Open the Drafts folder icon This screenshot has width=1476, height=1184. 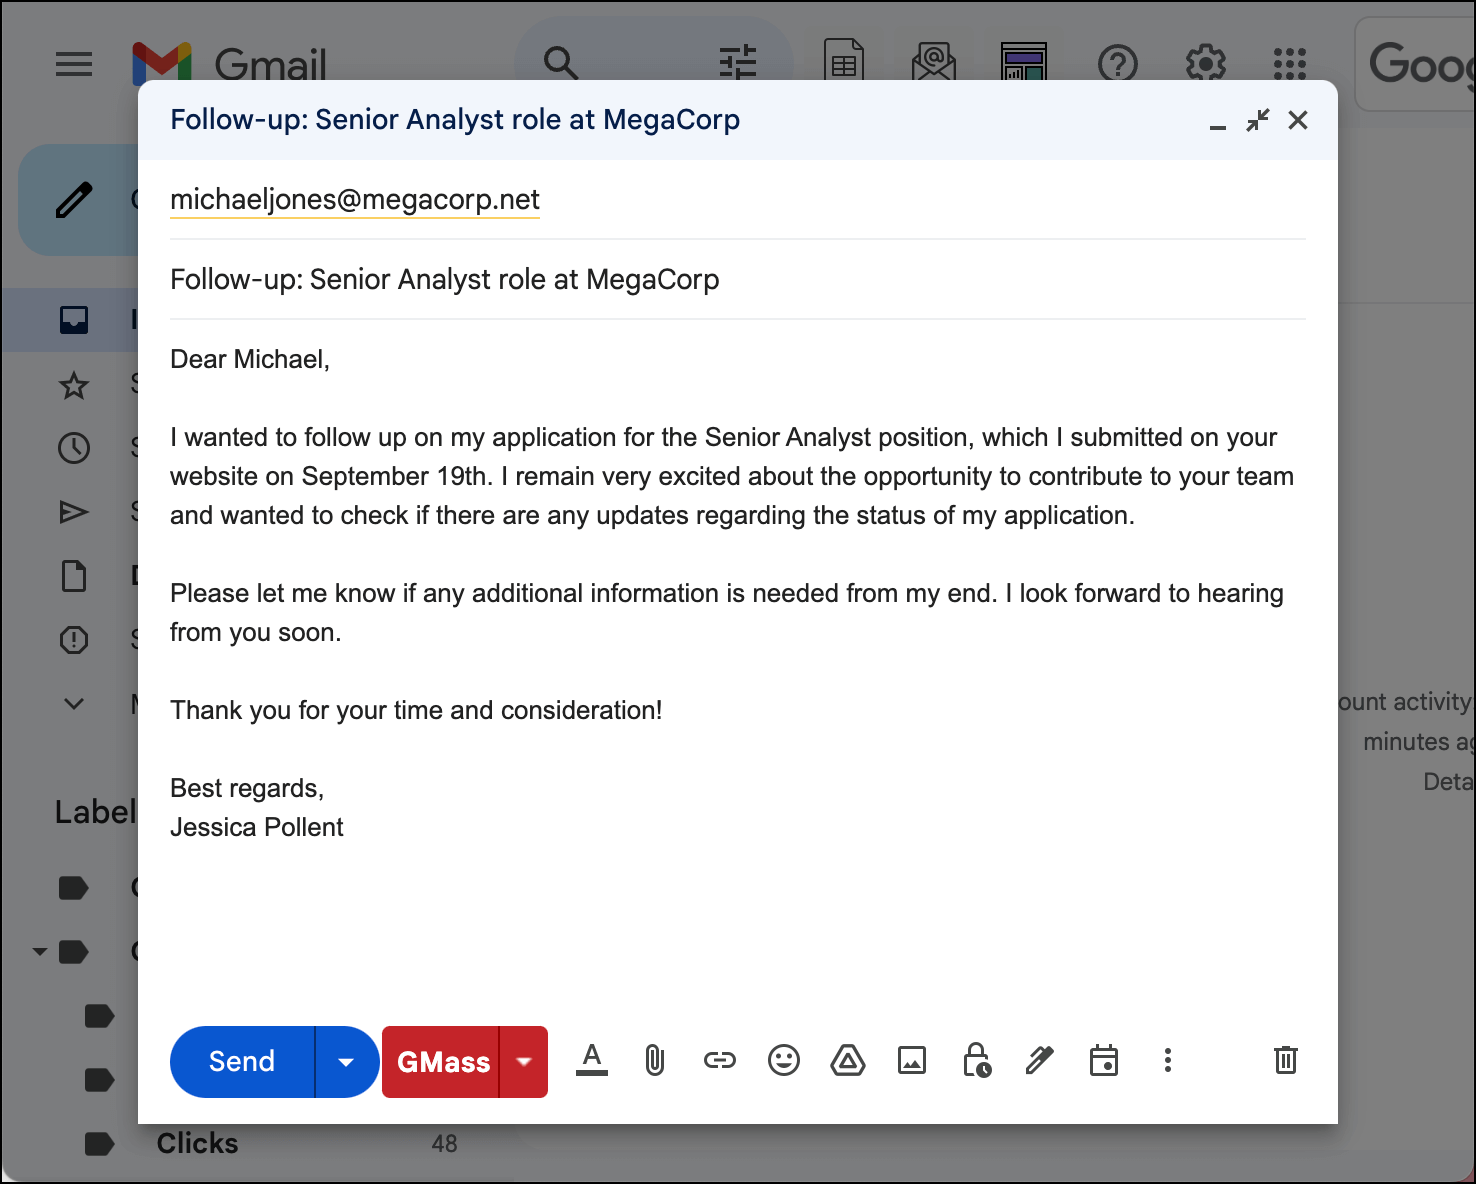[x=74, y=576]
